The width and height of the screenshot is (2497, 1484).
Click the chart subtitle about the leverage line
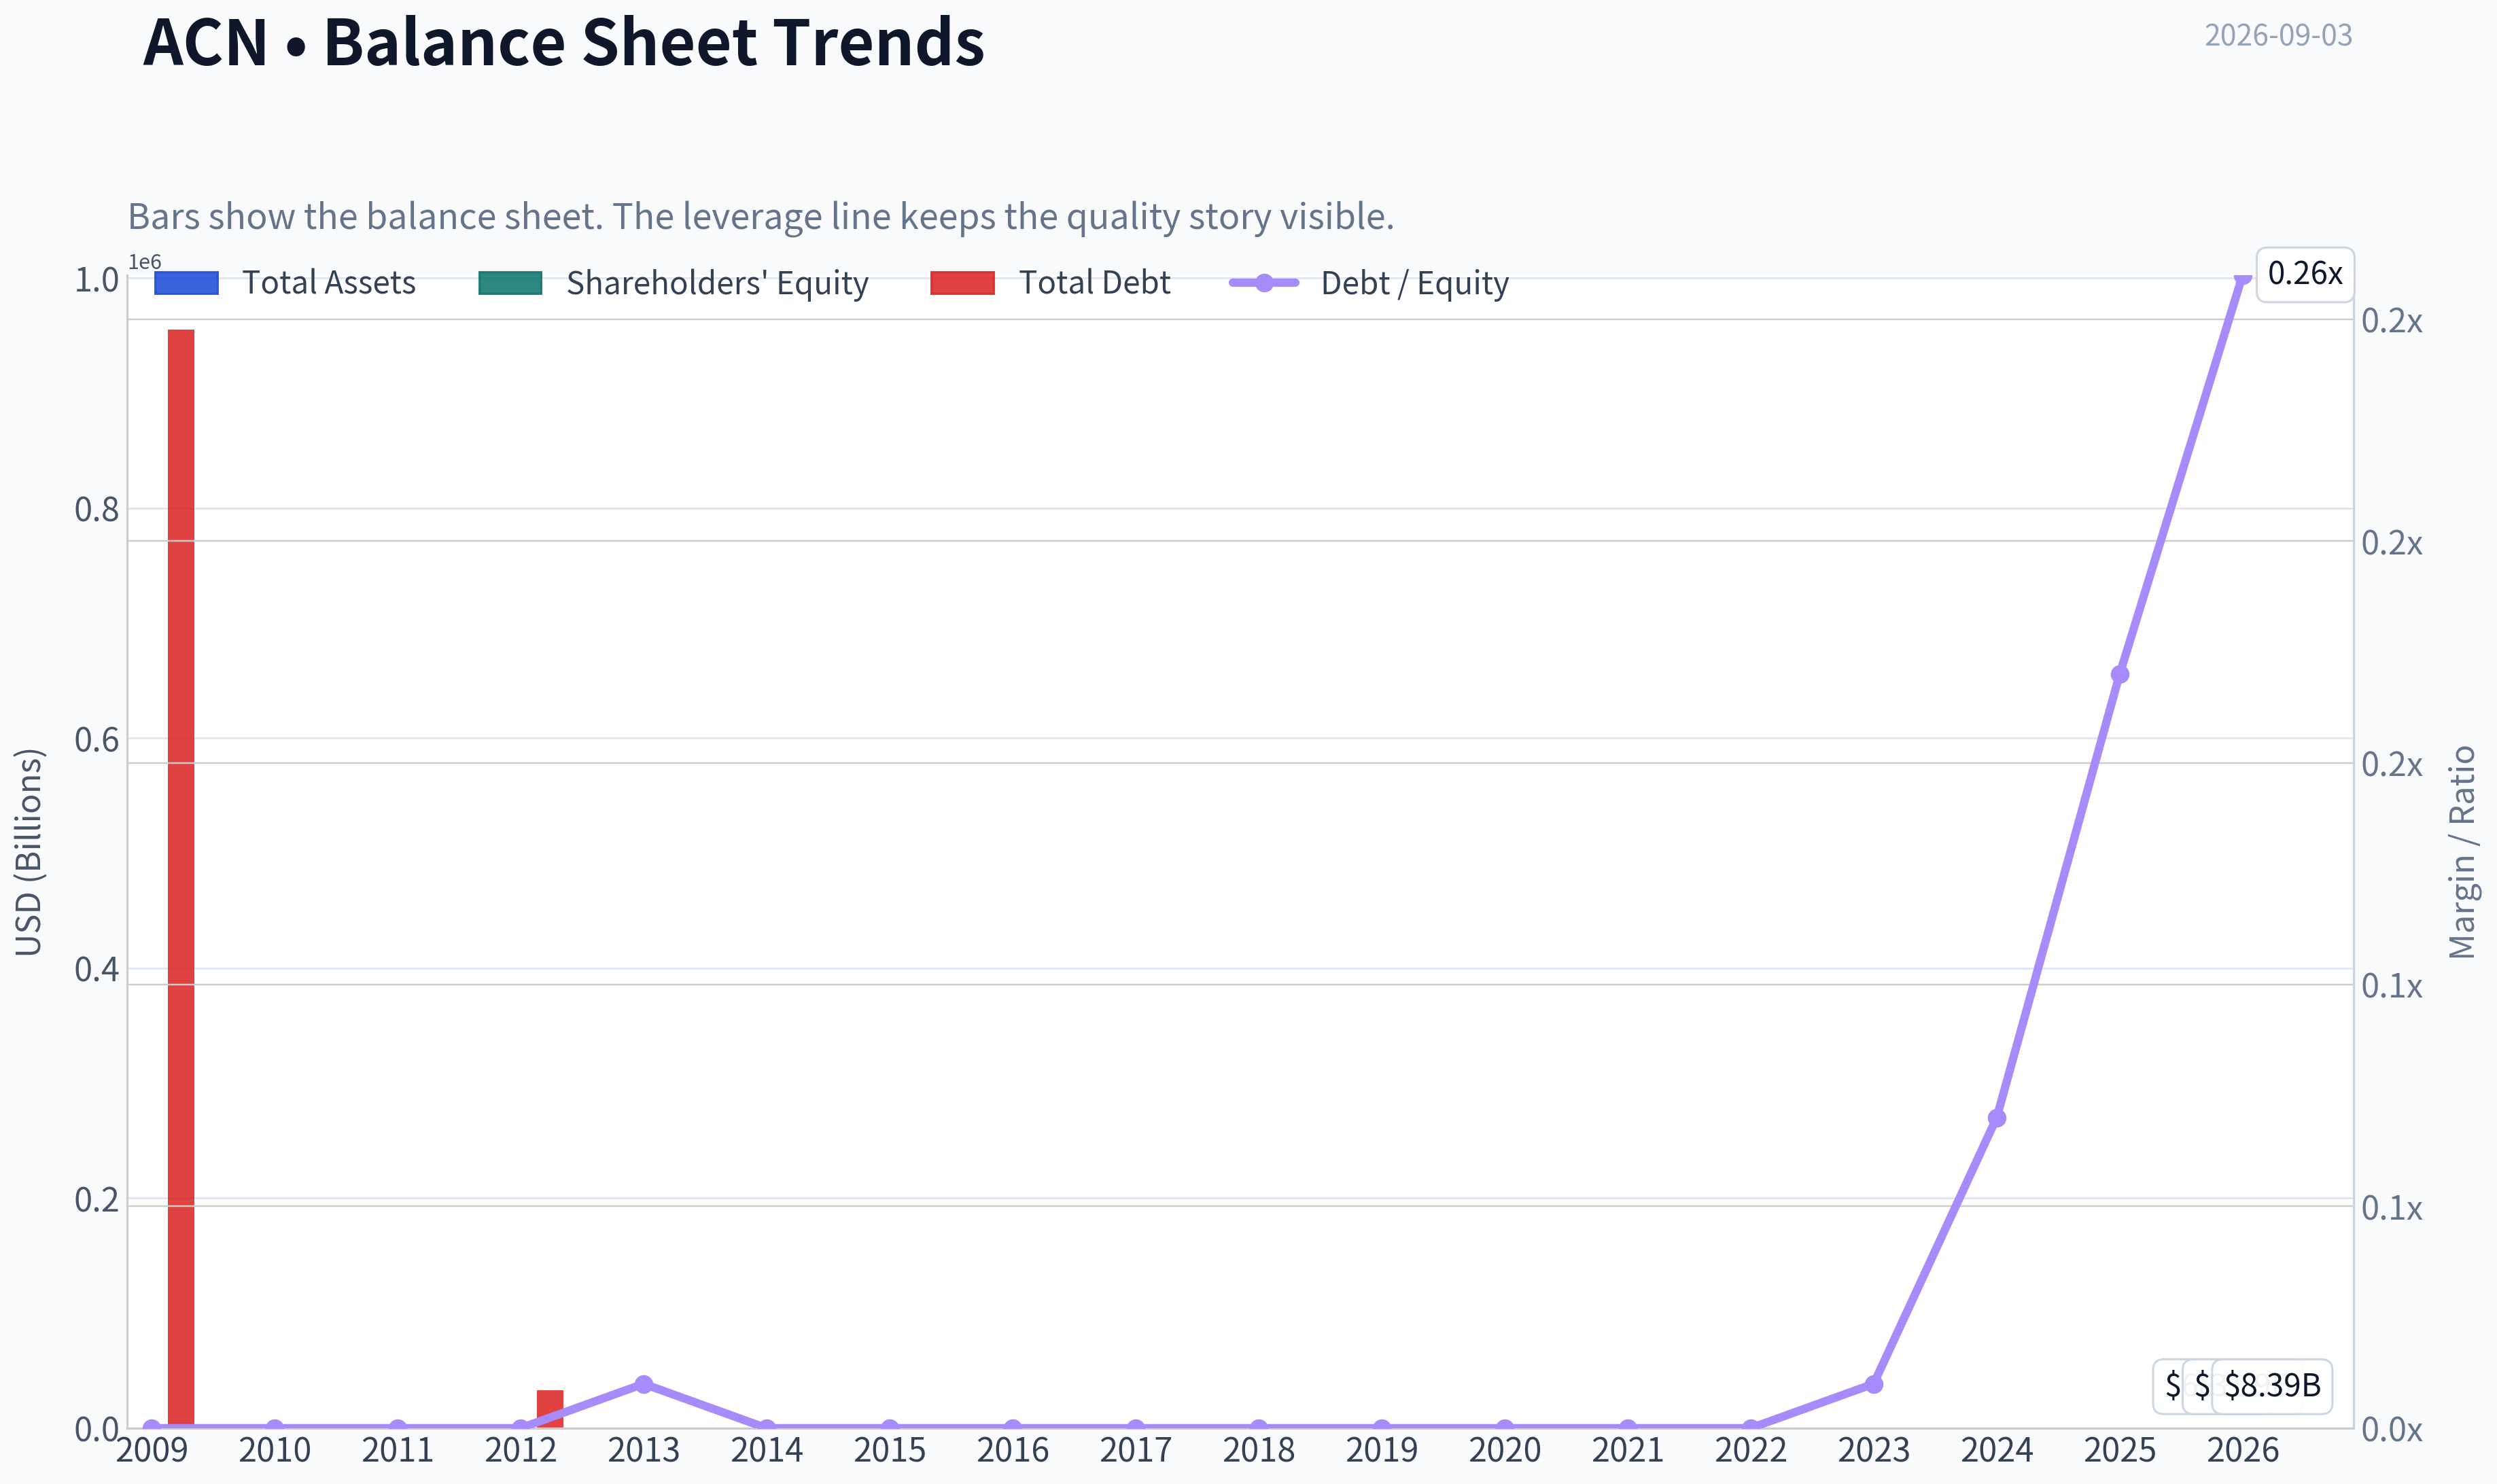coord(761,216)
